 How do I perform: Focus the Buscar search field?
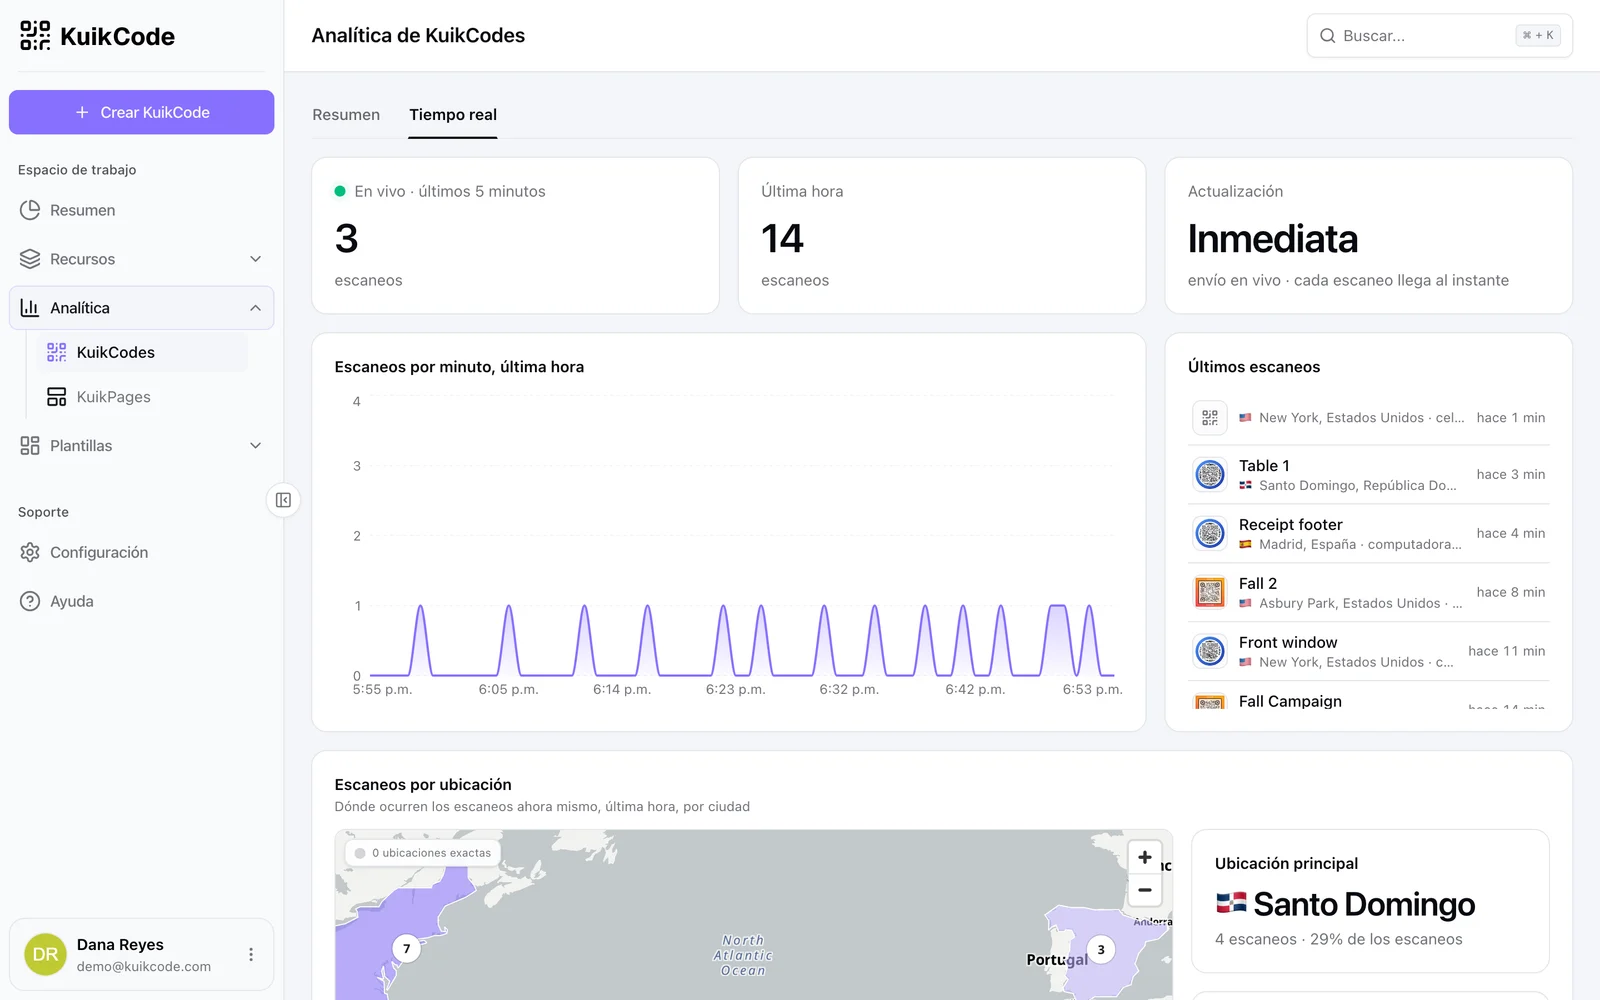[x=1440, y=36]
